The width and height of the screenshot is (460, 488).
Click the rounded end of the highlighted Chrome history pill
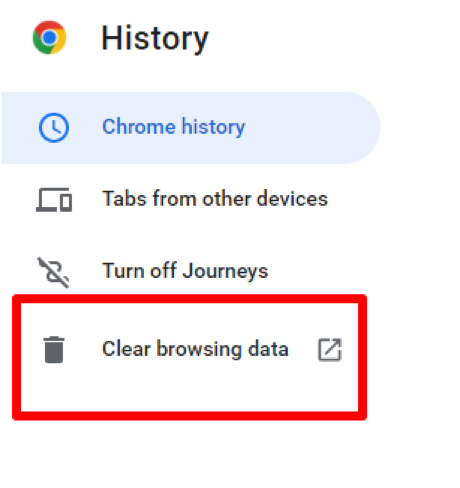point(362,128)
